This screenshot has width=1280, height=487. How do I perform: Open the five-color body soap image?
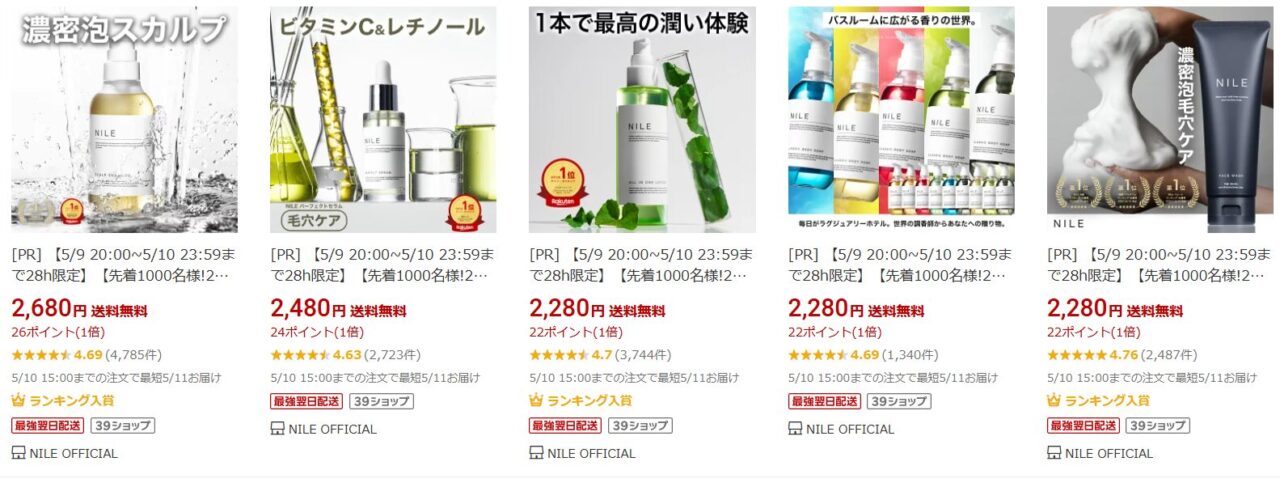[902, 120]
